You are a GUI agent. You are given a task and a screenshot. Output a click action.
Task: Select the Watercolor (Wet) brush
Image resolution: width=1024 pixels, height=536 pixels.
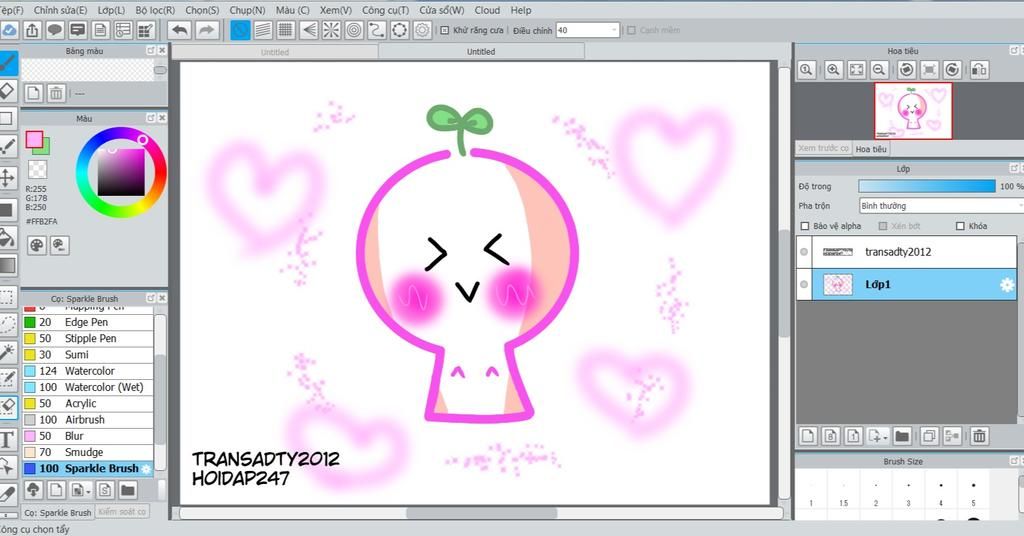tap(88, 387)
